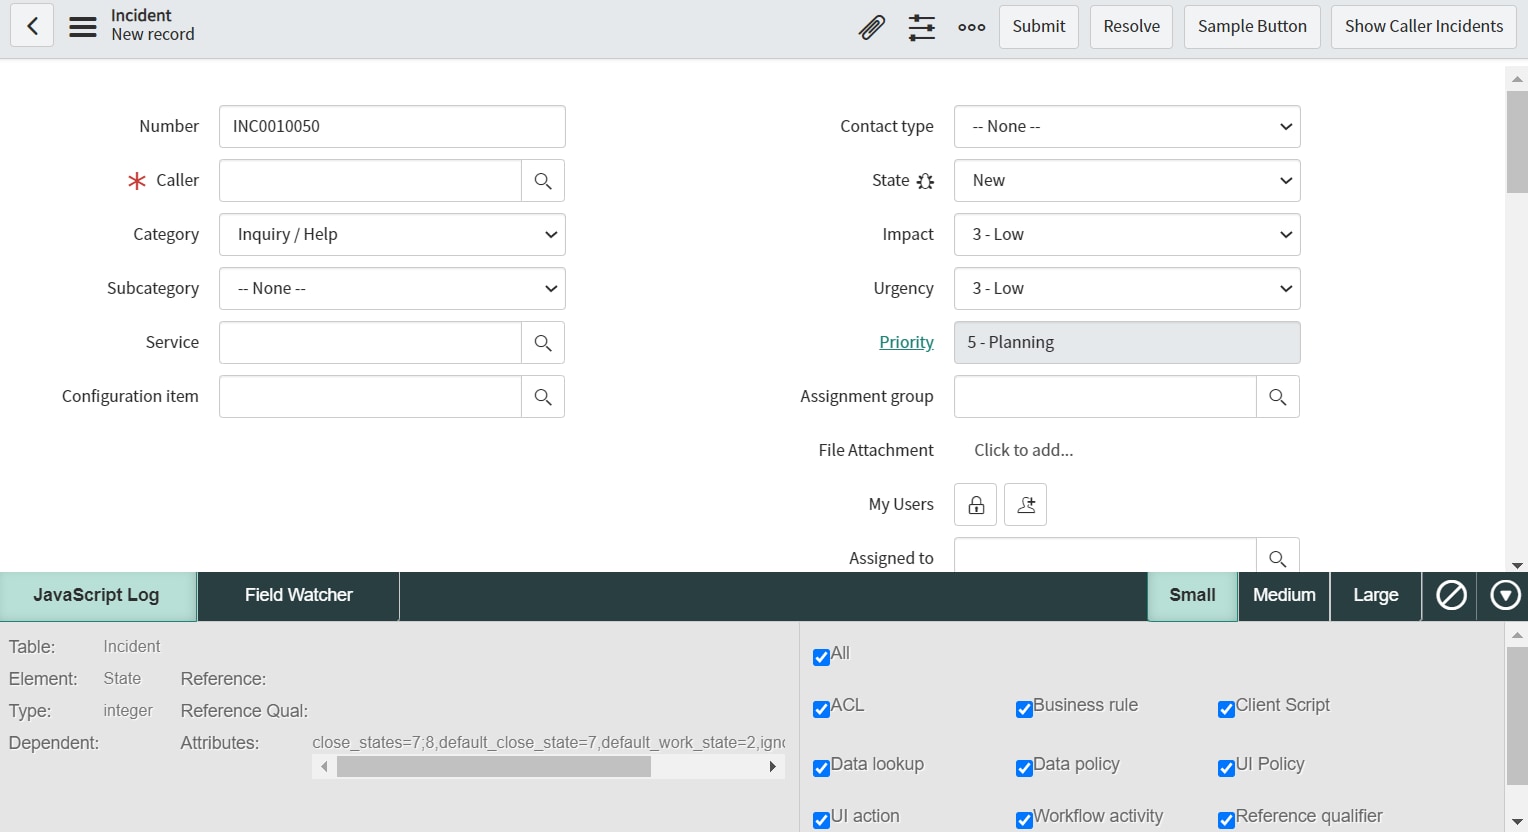Click the Caller lookup magnifier icon

(x=543, y=181)
